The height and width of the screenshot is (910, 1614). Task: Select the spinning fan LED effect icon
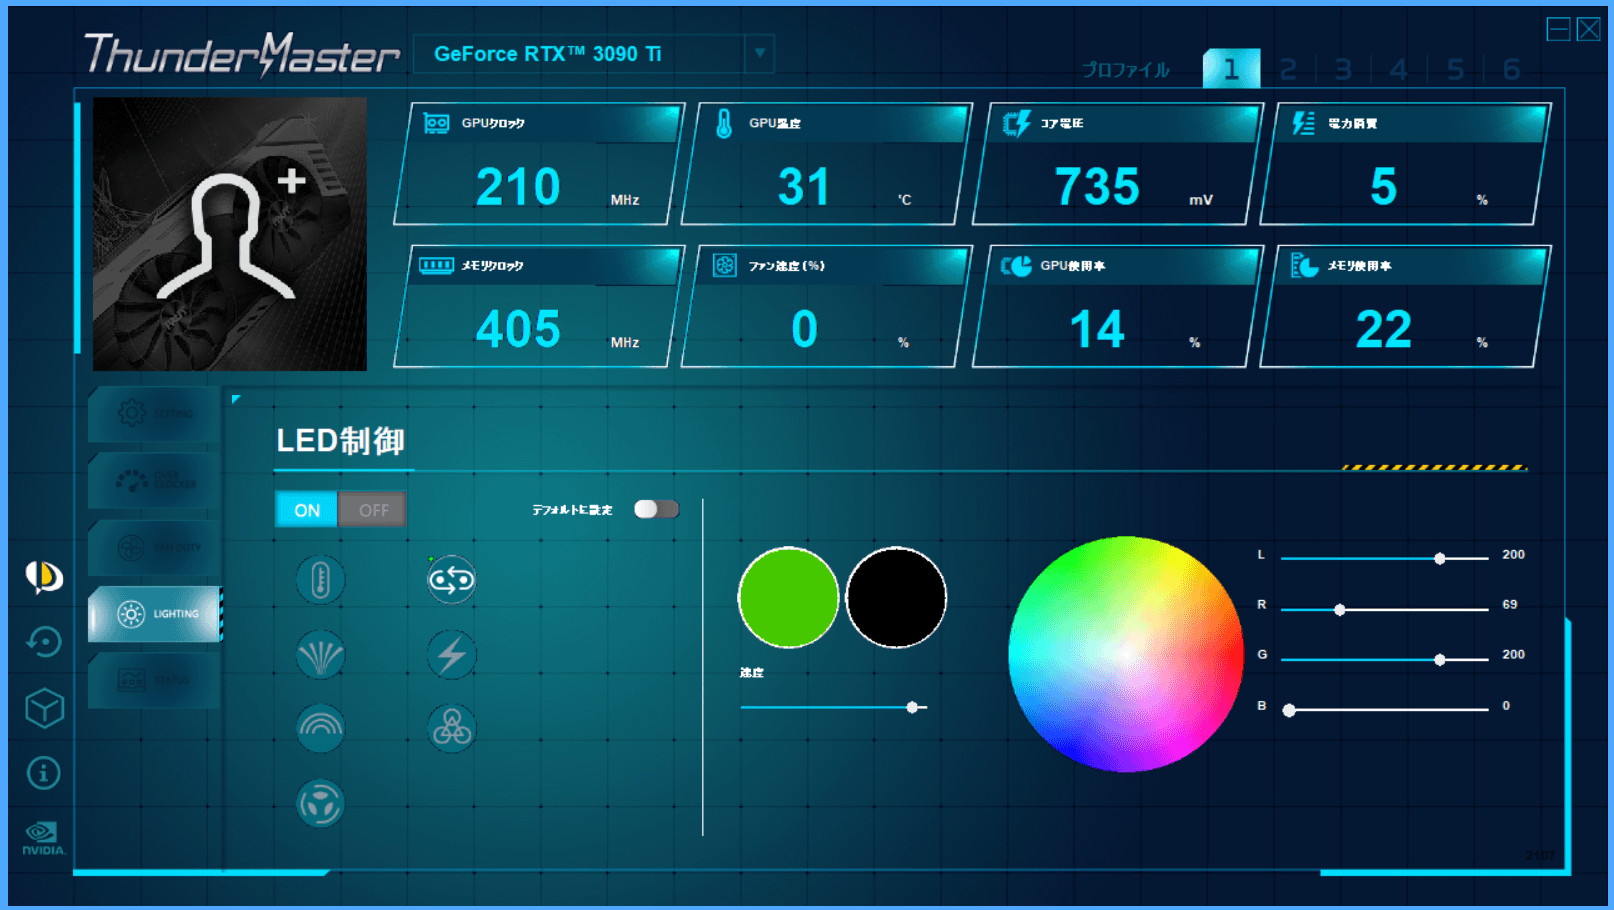tap(320, 803)
